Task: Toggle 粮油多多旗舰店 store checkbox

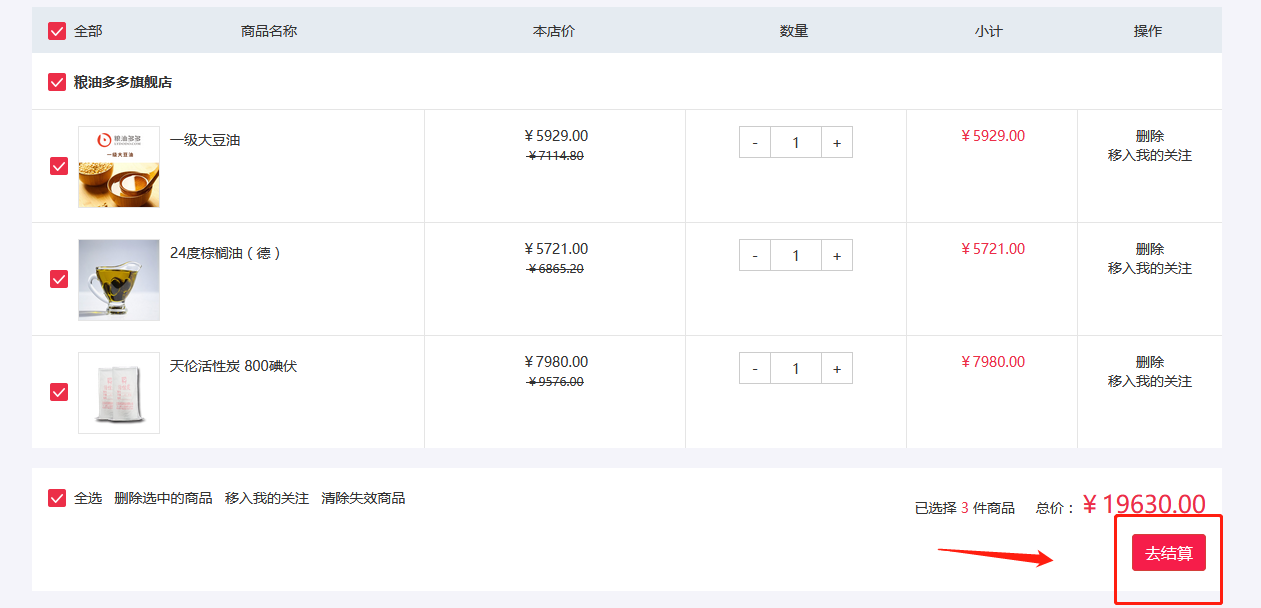Action: (x=57, y=82)
